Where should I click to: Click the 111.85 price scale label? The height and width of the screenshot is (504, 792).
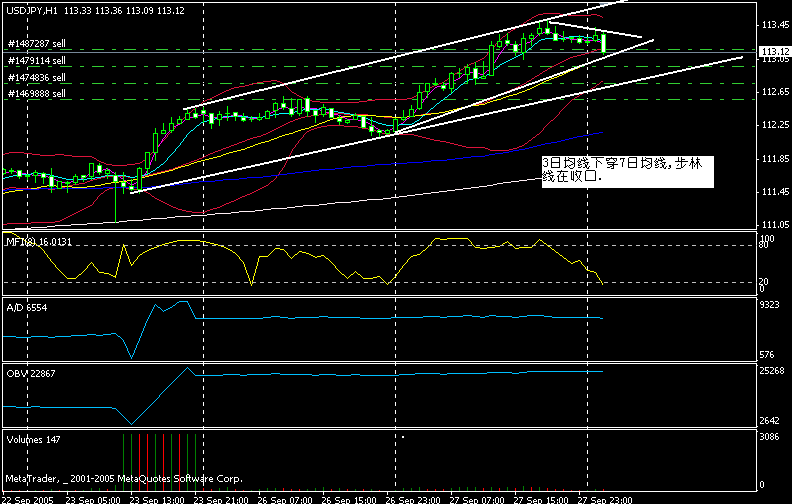coord(775,159)
